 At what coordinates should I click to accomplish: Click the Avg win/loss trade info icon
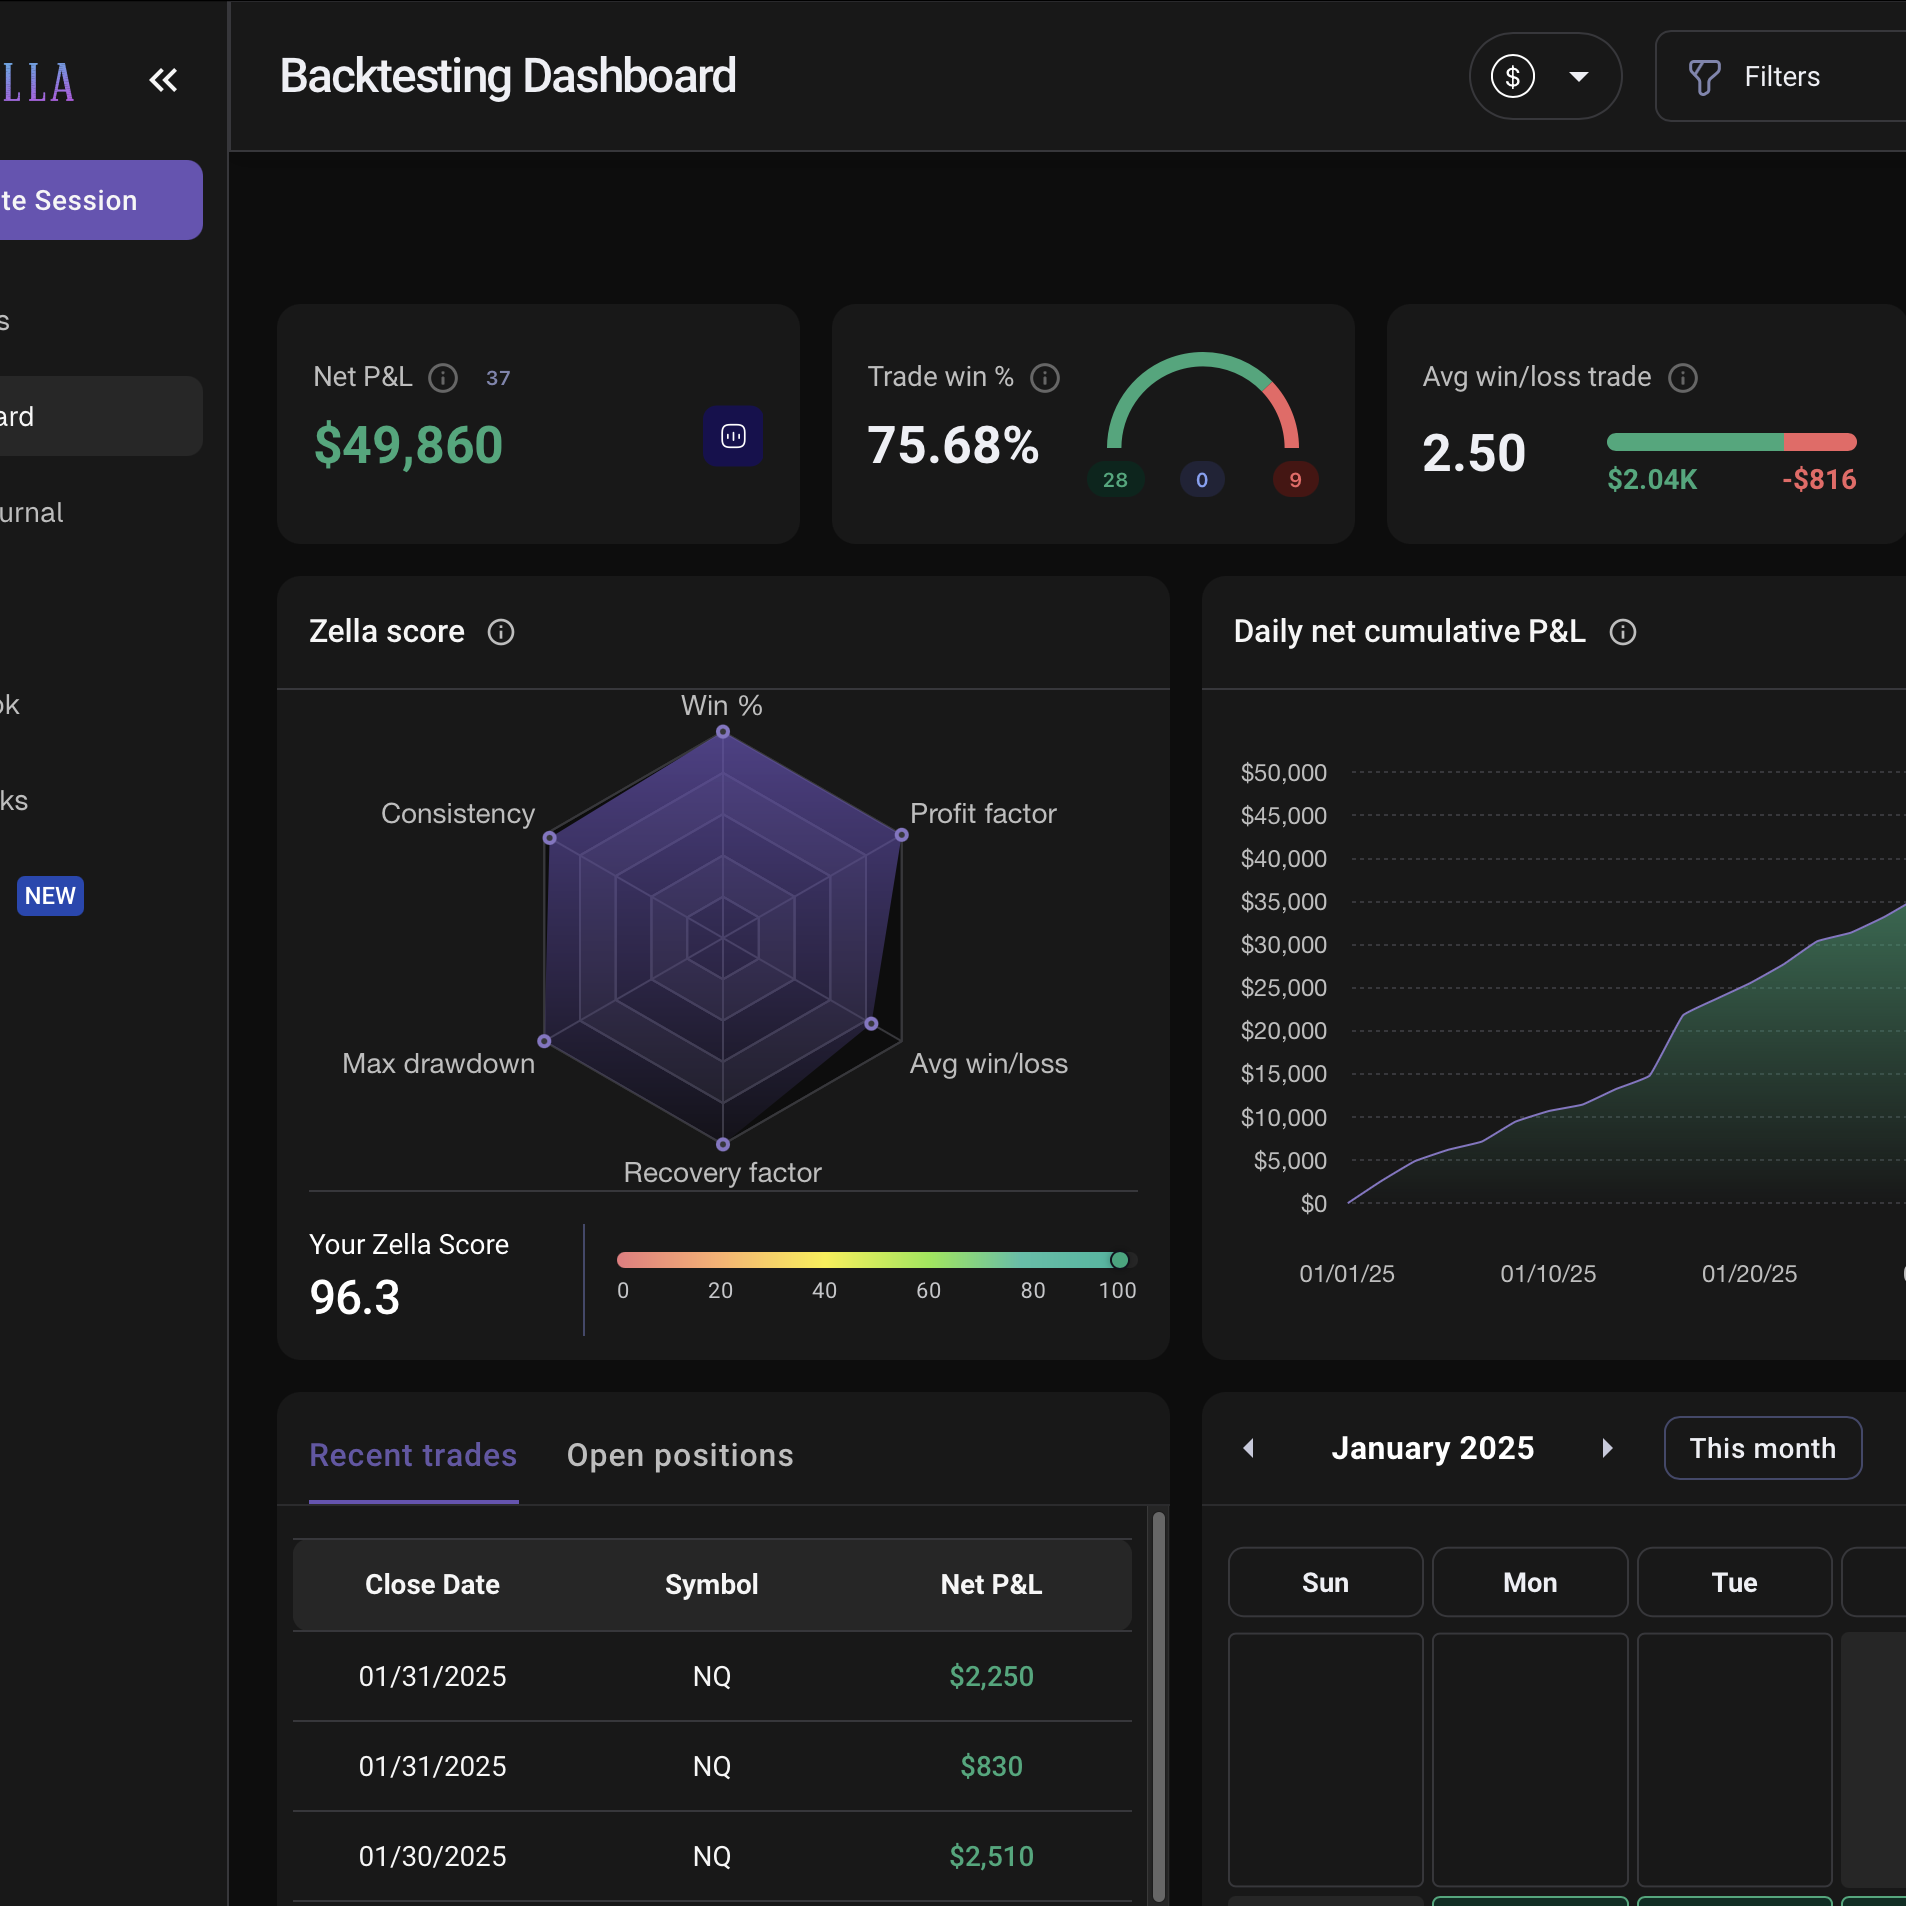[1683, 378]
